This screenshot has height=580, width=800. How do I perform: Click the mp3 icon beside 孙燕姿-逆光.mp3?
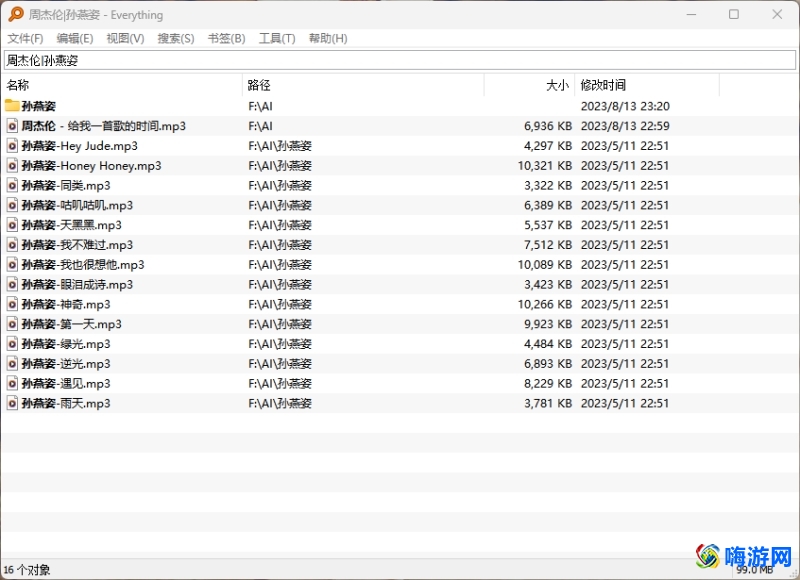12,364
